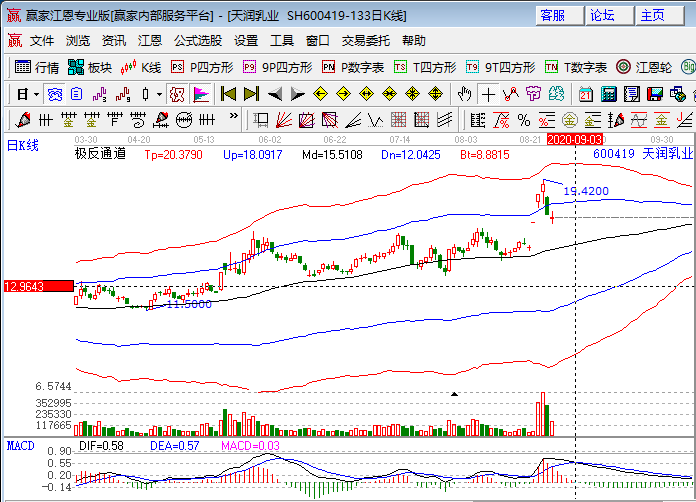This screenshot has height=502, width=696.
Task: Select the percent % tool
Action: tap(524, 120)
